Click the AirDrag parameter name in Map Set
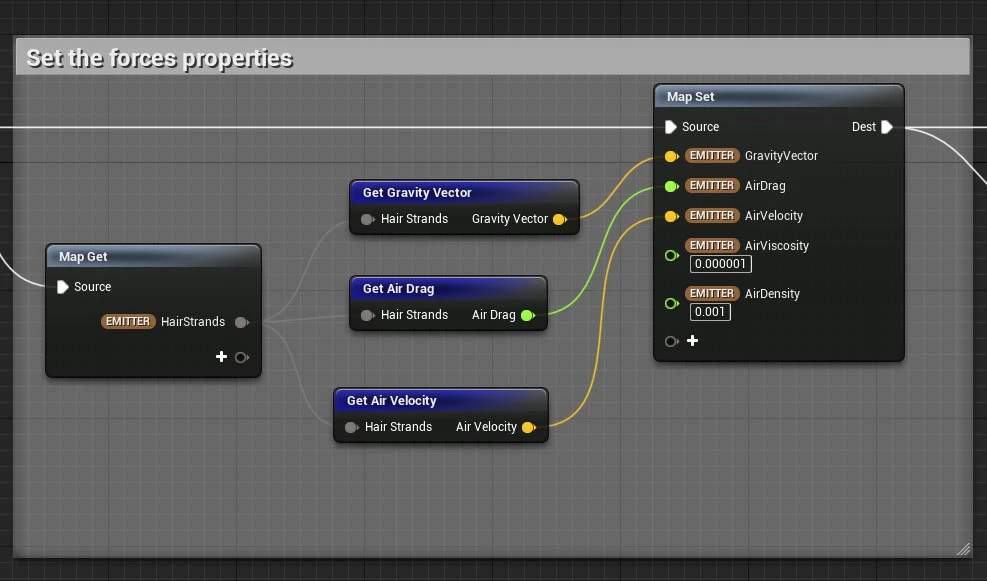 coord(765,186)
